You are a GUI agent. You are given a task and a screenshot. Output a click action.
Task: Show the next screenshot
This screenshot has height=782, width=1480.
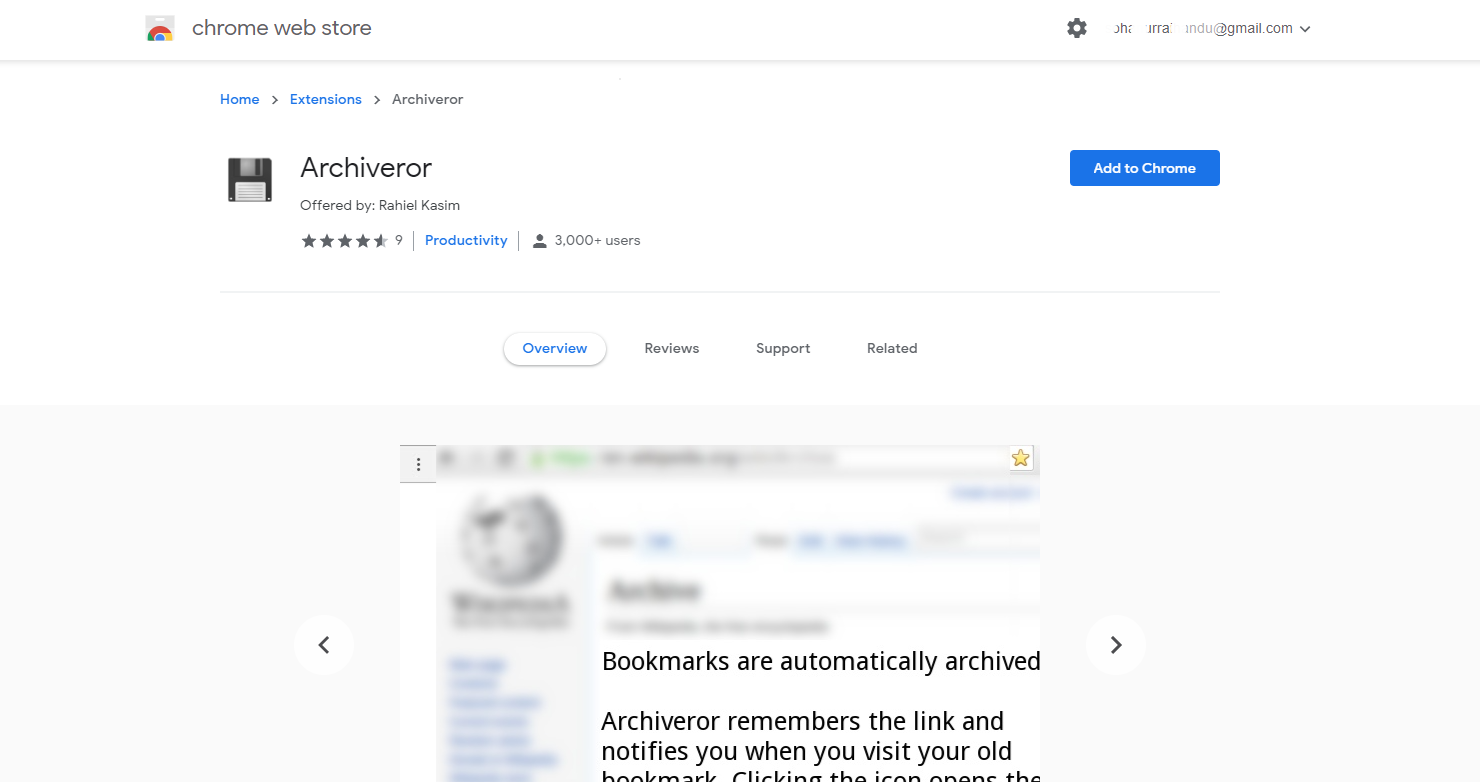pos(1116,645)
